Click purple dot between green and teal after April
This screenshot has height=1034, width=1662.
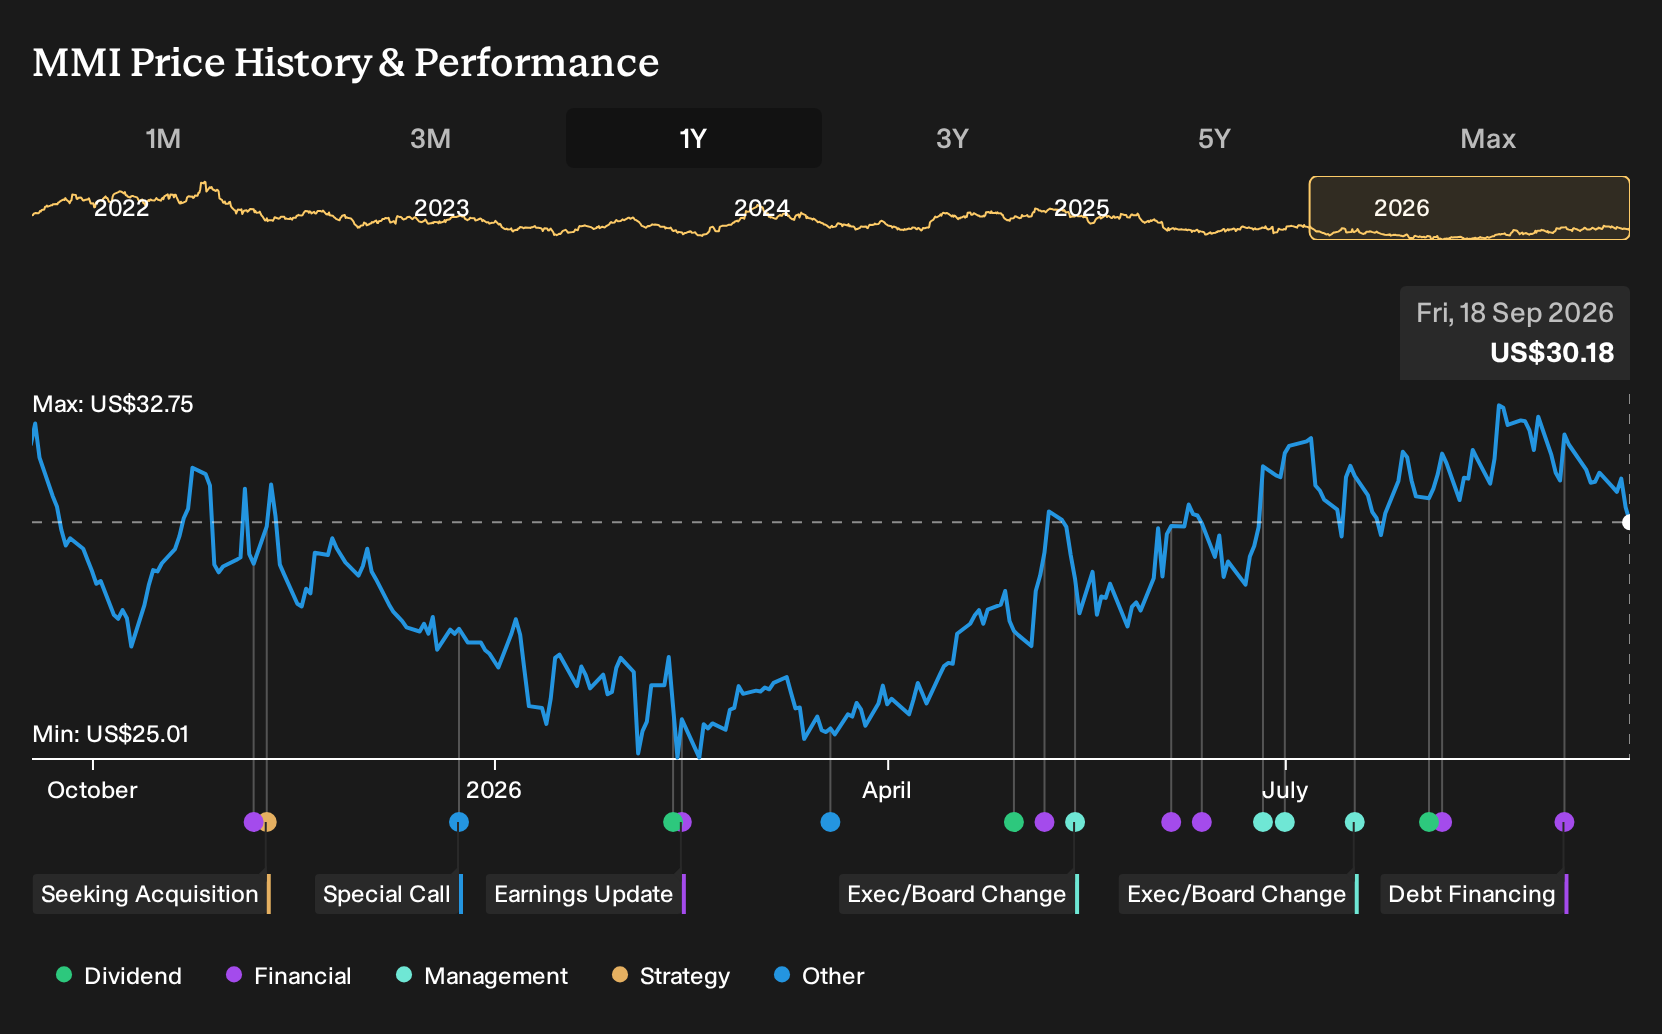[x=1044, y=822]
